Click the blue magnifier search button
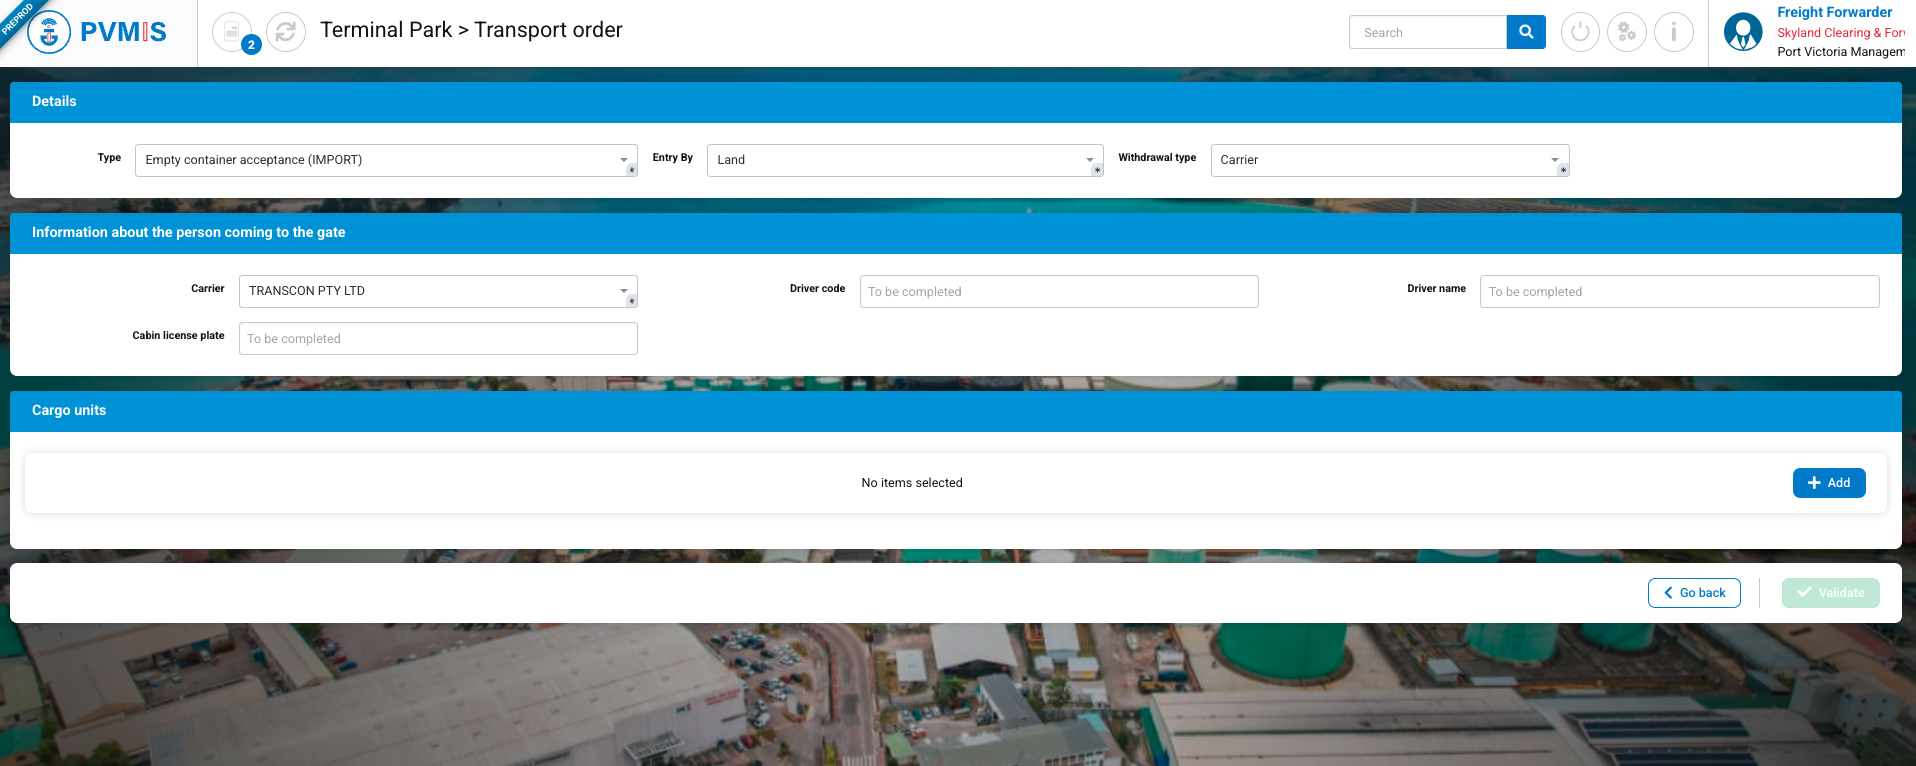 1526,32
